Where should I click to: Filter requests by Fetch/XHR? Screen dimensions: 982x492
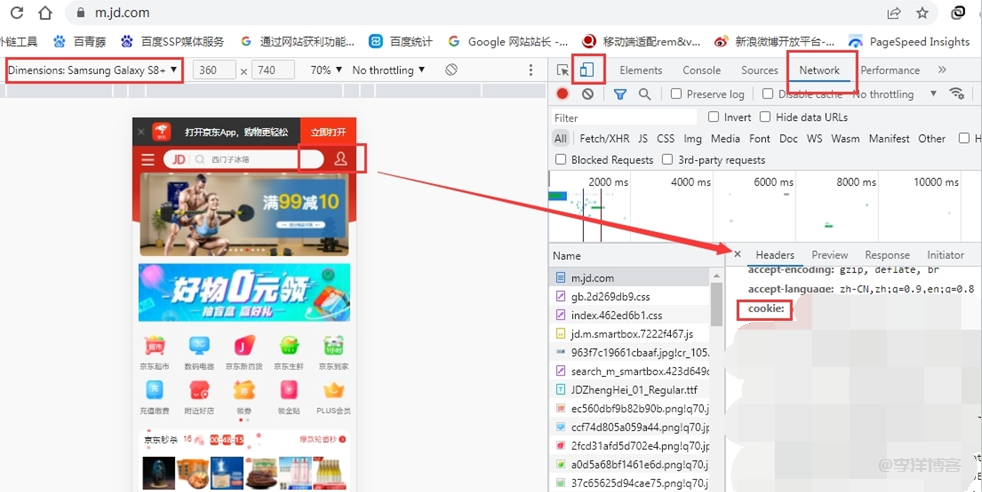(x=604, y=139)
